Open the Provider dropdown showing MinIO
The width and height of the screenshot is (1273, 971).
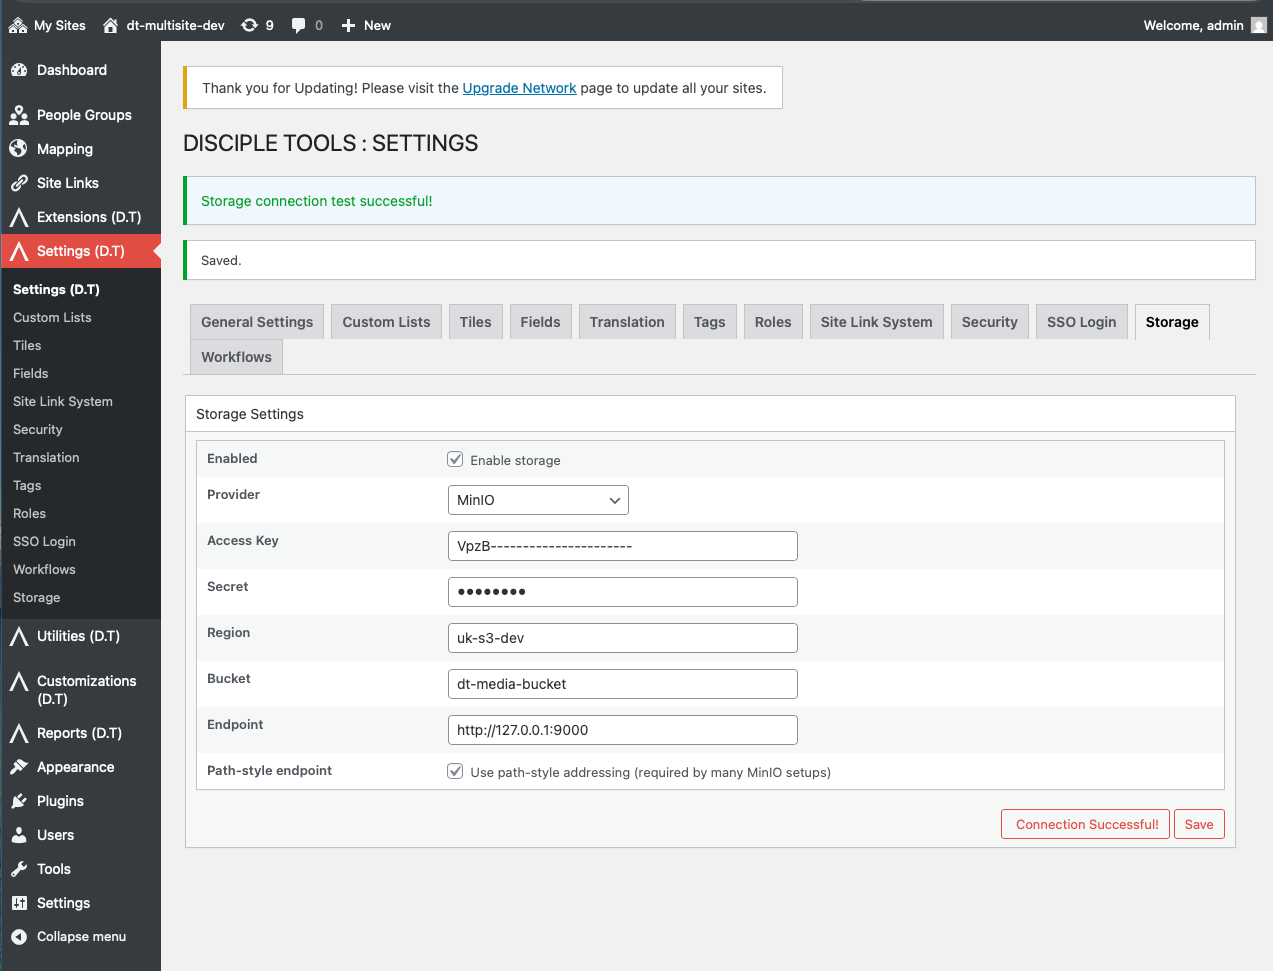click(x=538, y=499)
